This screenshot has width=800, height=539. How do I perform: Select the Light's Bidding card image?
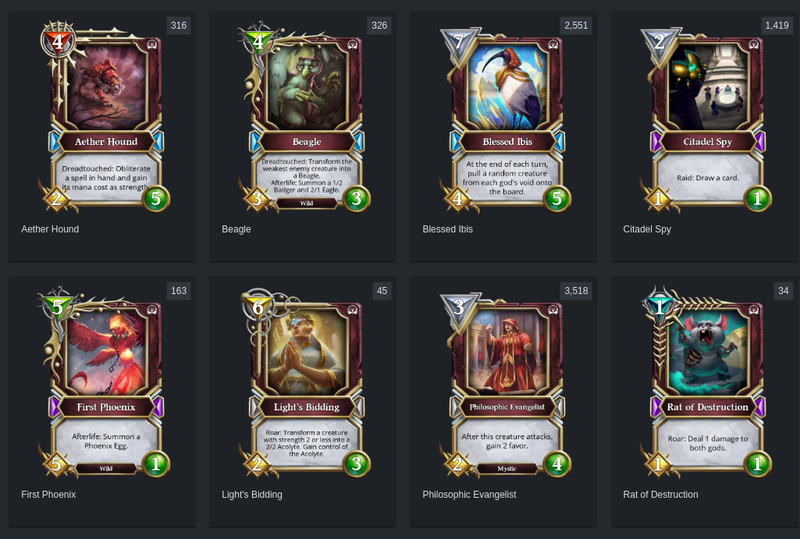point(306,382)
